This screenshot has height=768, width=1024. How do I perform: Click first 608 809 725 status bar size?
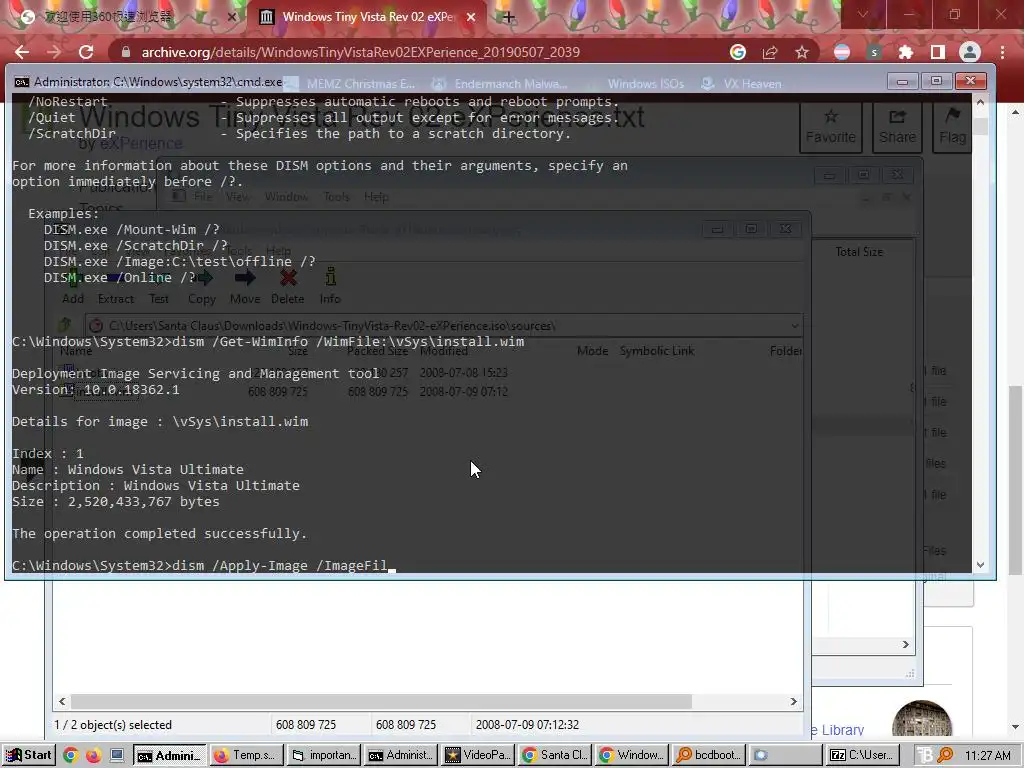tap(306, 725)
